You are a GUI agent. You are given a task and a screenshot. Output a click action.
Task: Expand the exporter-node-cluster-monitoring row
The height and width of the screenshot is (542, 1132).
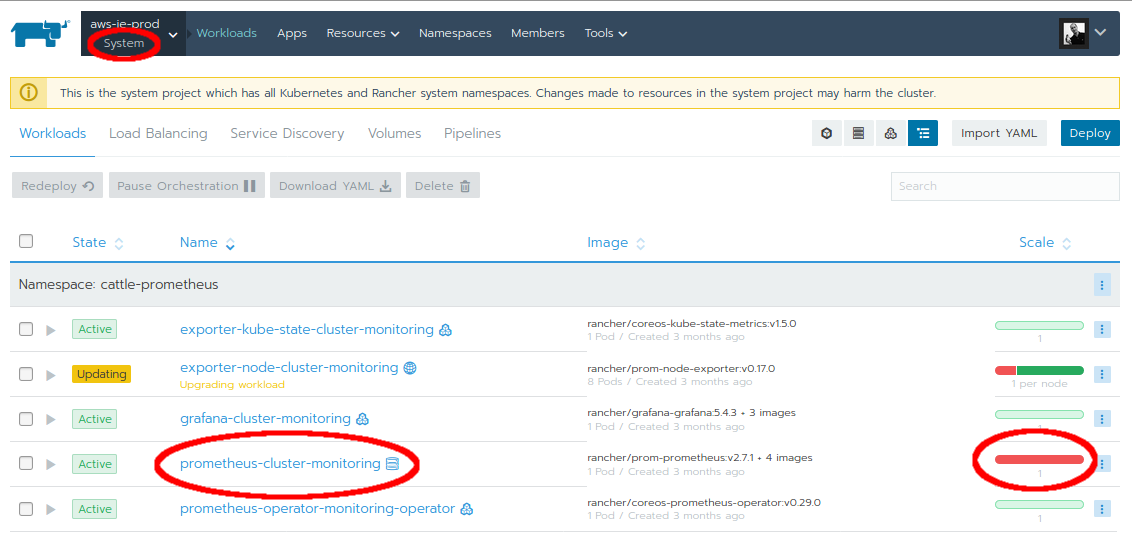tap(51, 375)
